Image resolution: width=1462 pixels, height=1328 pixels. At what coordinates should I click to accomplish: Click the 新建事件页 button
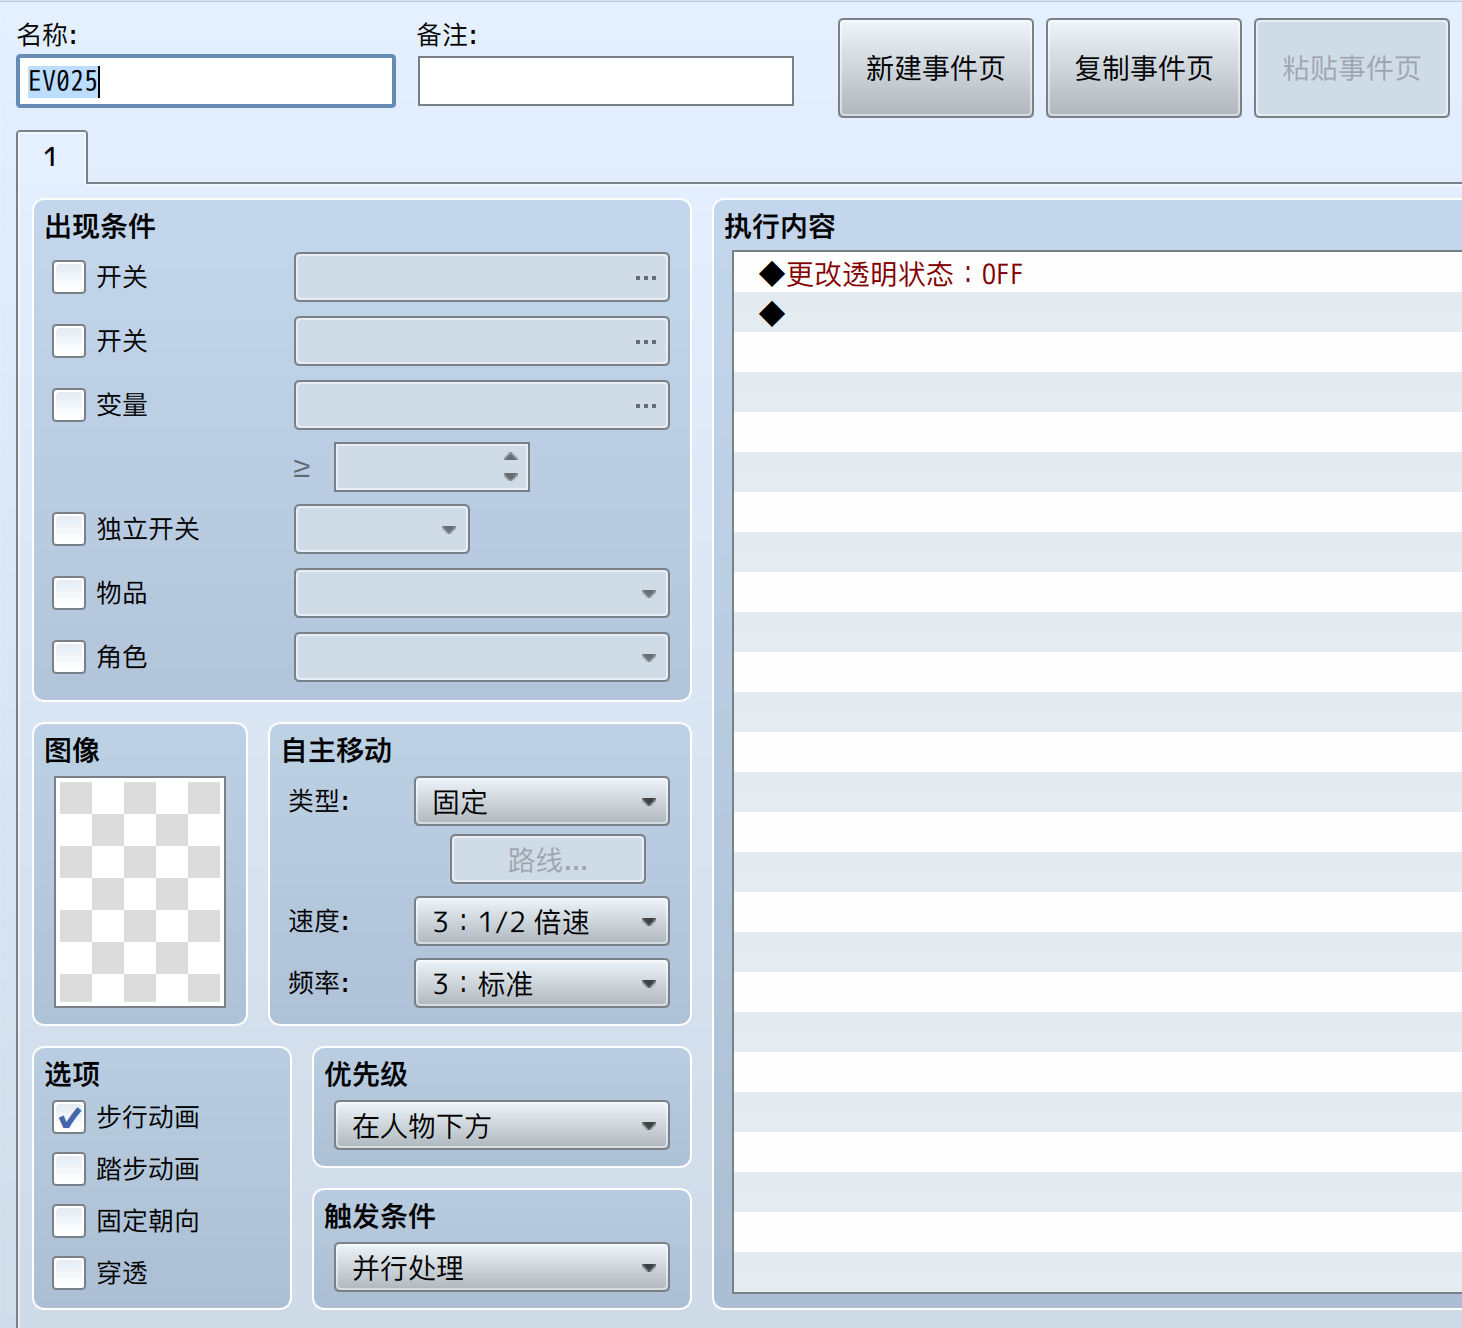point(936,68)
